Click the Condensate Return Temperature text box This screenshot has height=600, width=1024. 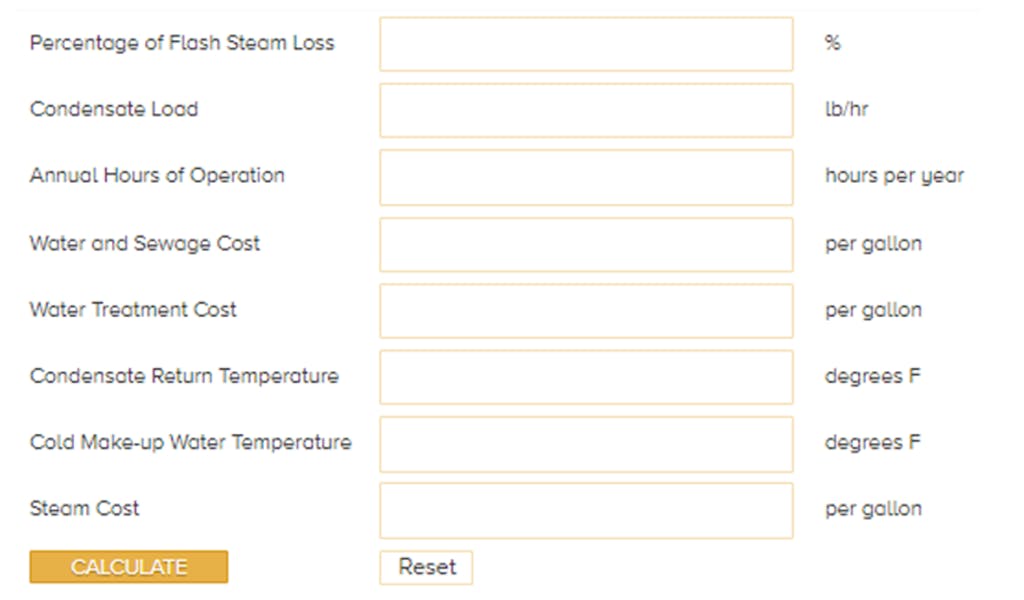(586, 377)
